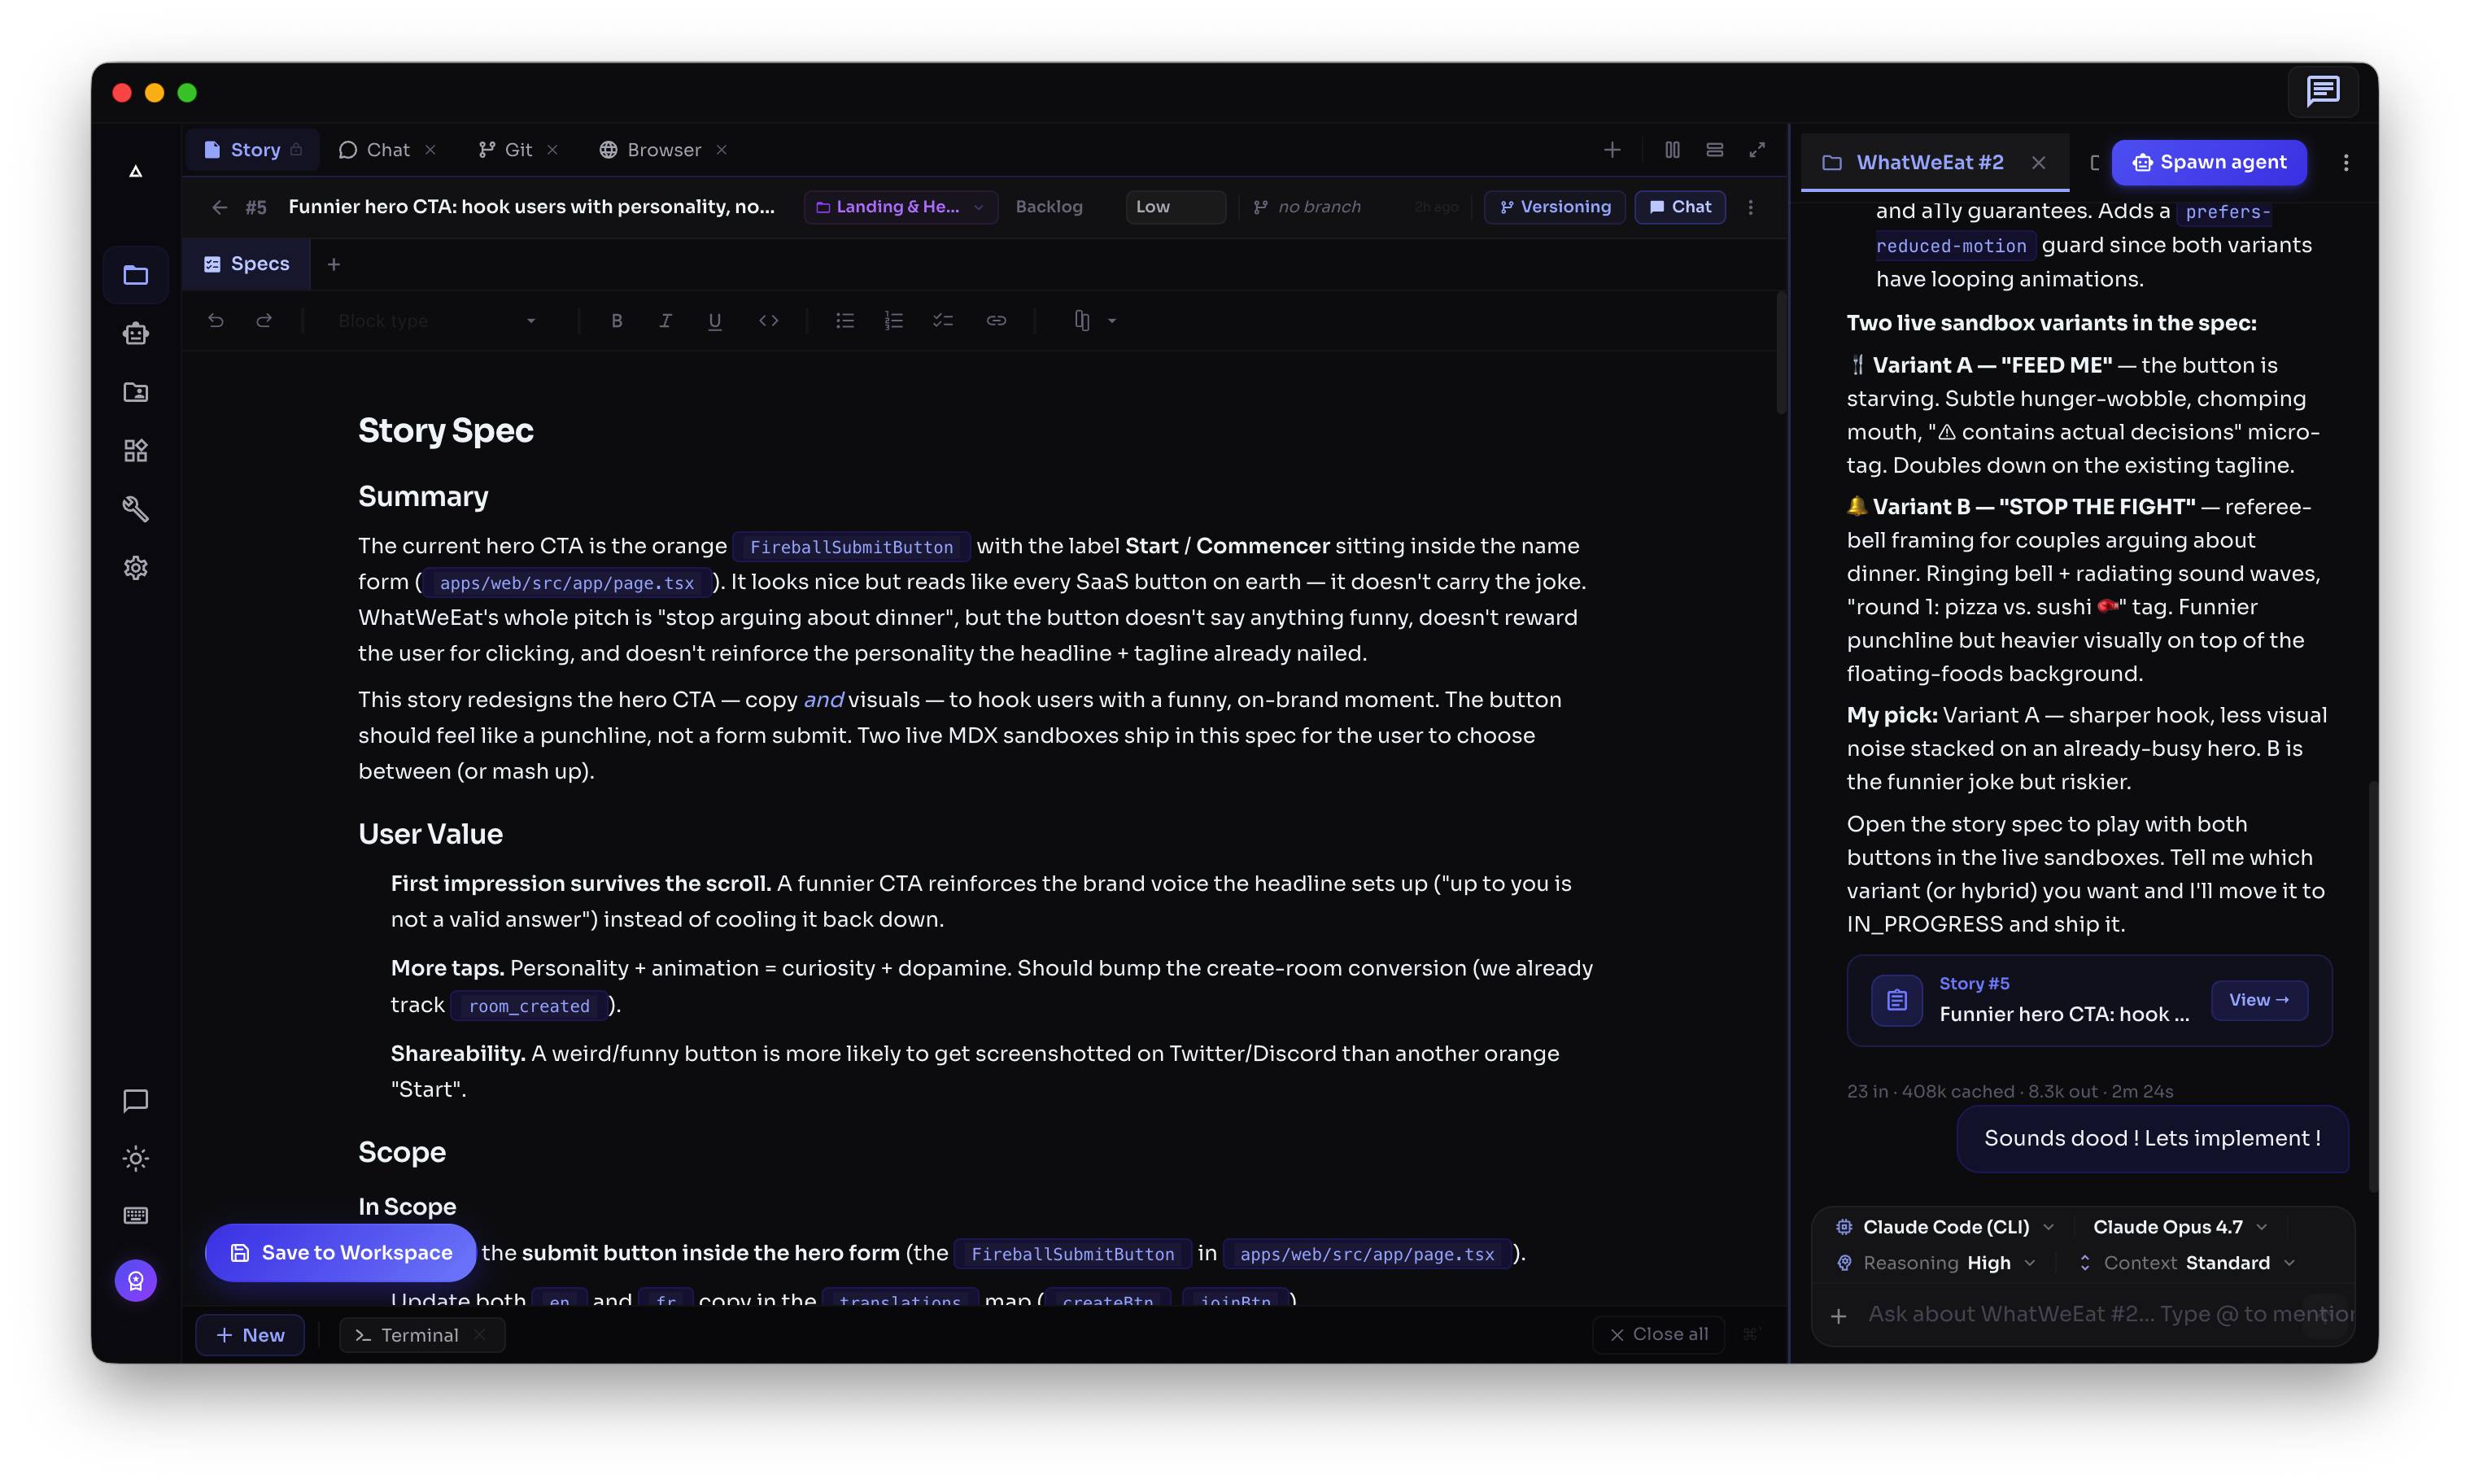Toggle numbered list
2470x1484 pixels.
[x=894, y=321]
